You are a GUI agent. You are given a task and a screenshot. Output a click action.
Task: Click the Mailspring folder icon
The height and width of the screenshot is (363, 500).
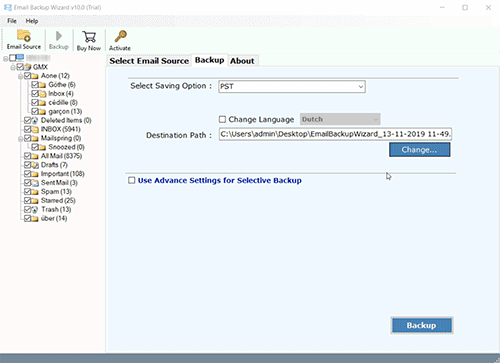click(x=35, y=138)
